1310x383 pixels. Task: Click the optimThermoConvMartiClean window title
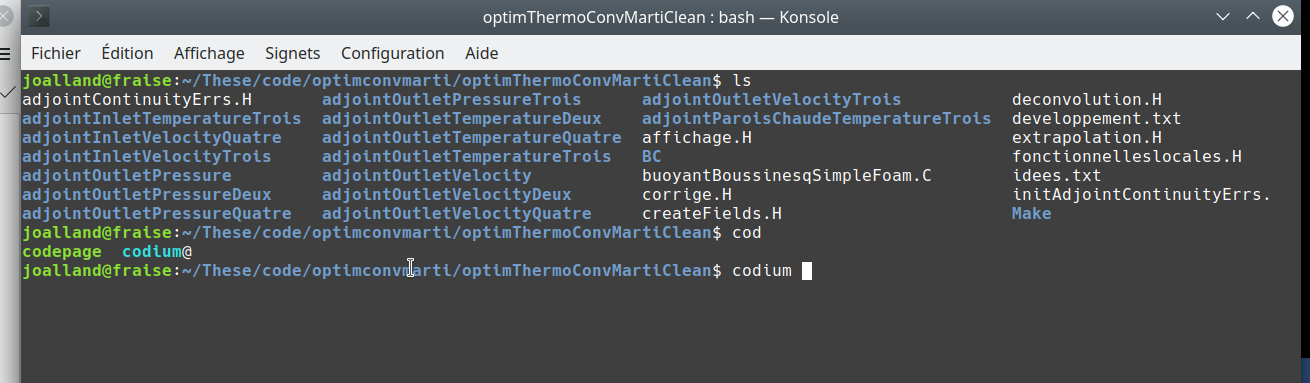pos(659,17)
